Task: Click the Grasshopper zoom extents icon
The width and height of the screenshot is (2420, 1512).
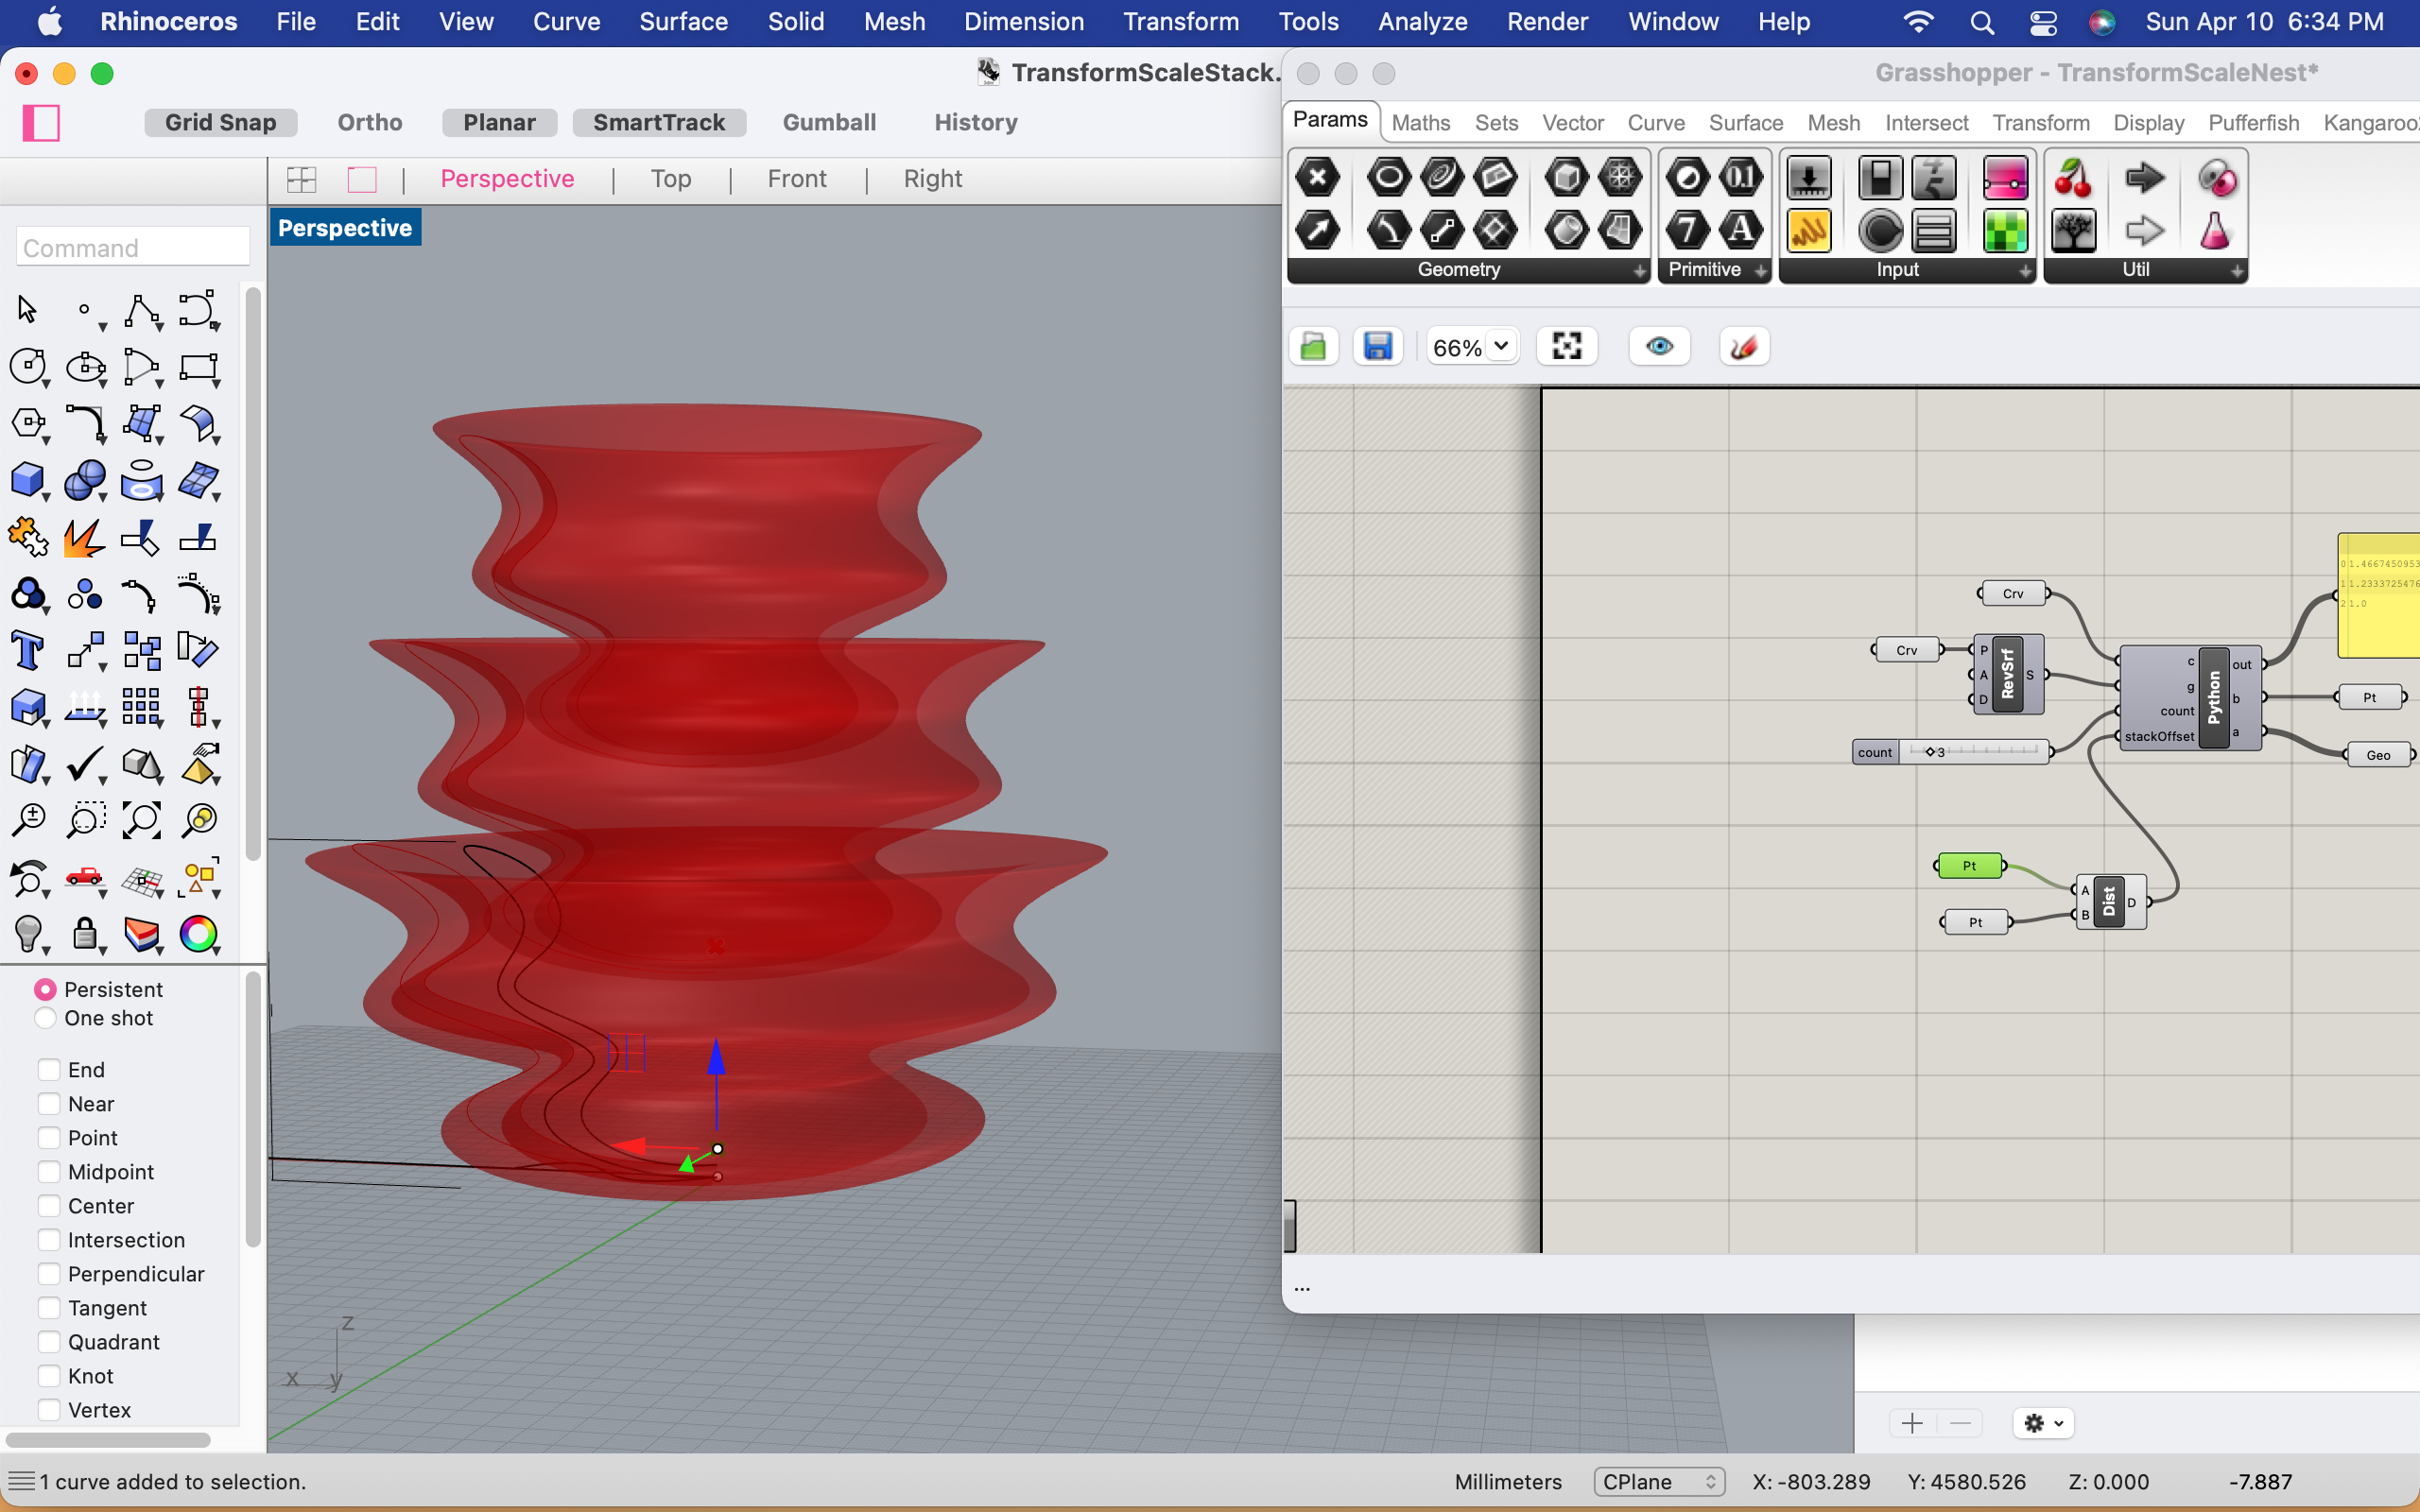Action: coord(1566,347)
